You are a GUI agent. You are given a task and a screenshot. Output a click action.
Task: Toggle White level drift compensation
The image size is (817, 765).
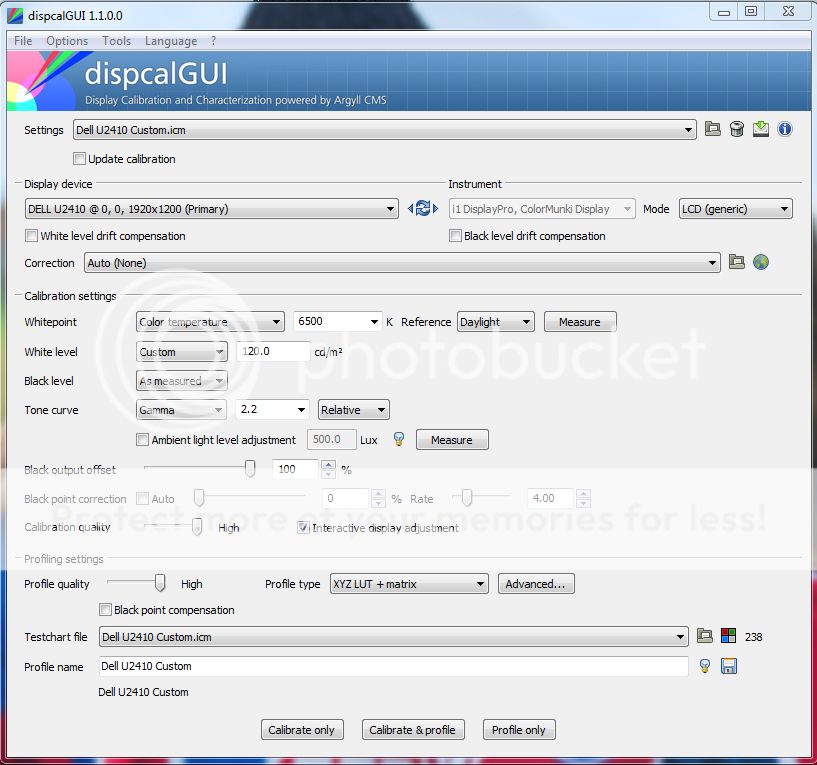(x=31, y=236)
